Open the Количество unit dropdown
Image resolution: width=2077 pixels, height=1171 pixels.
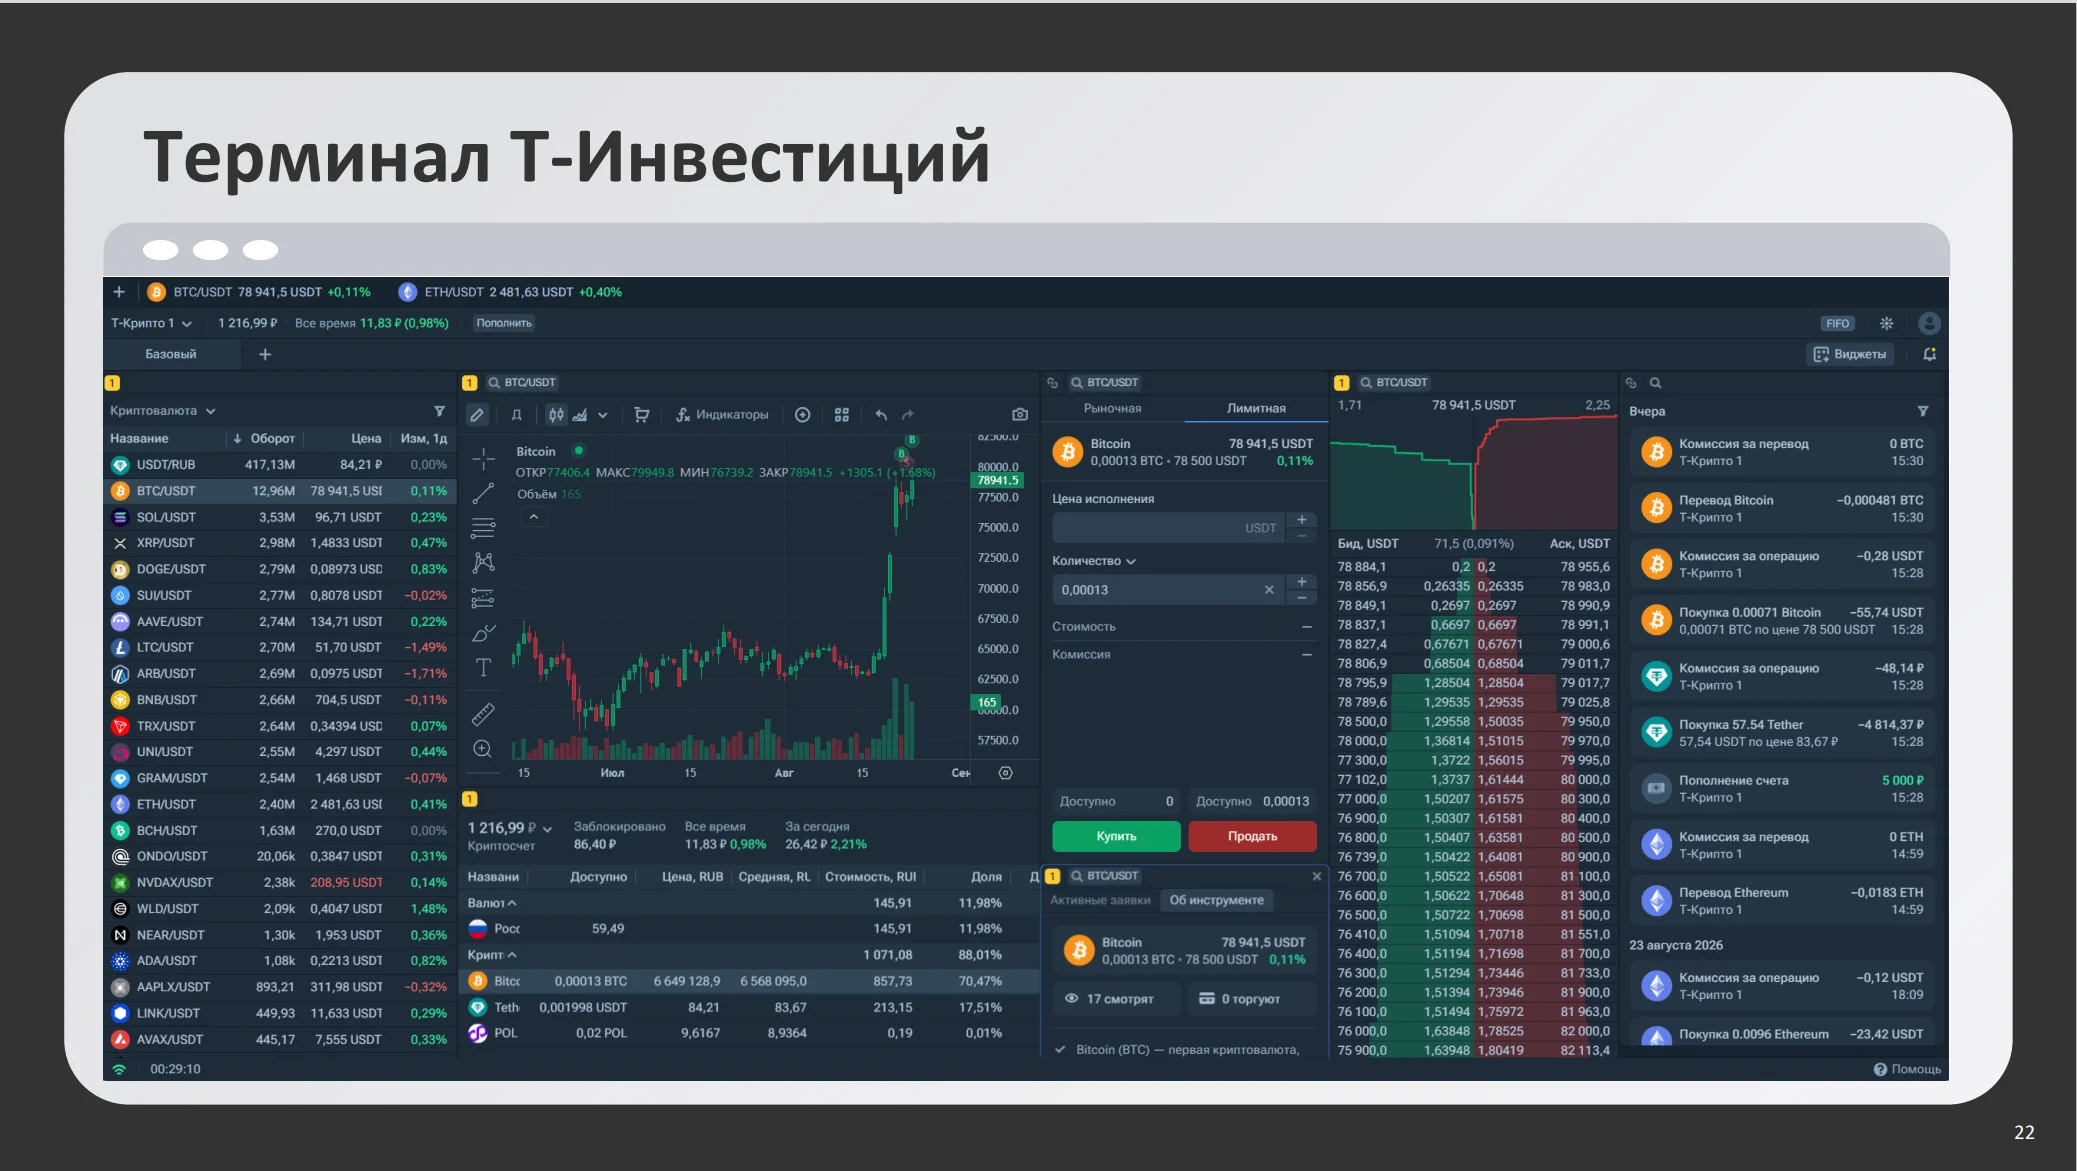tap(1094, 561)
